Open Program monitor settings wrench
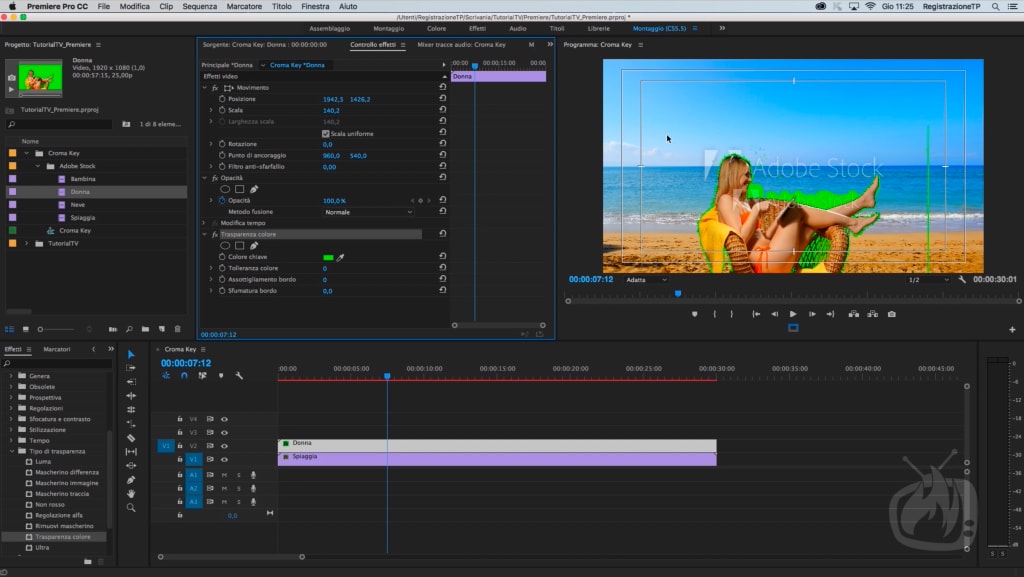1024x577 pixels. click(962, 279)
